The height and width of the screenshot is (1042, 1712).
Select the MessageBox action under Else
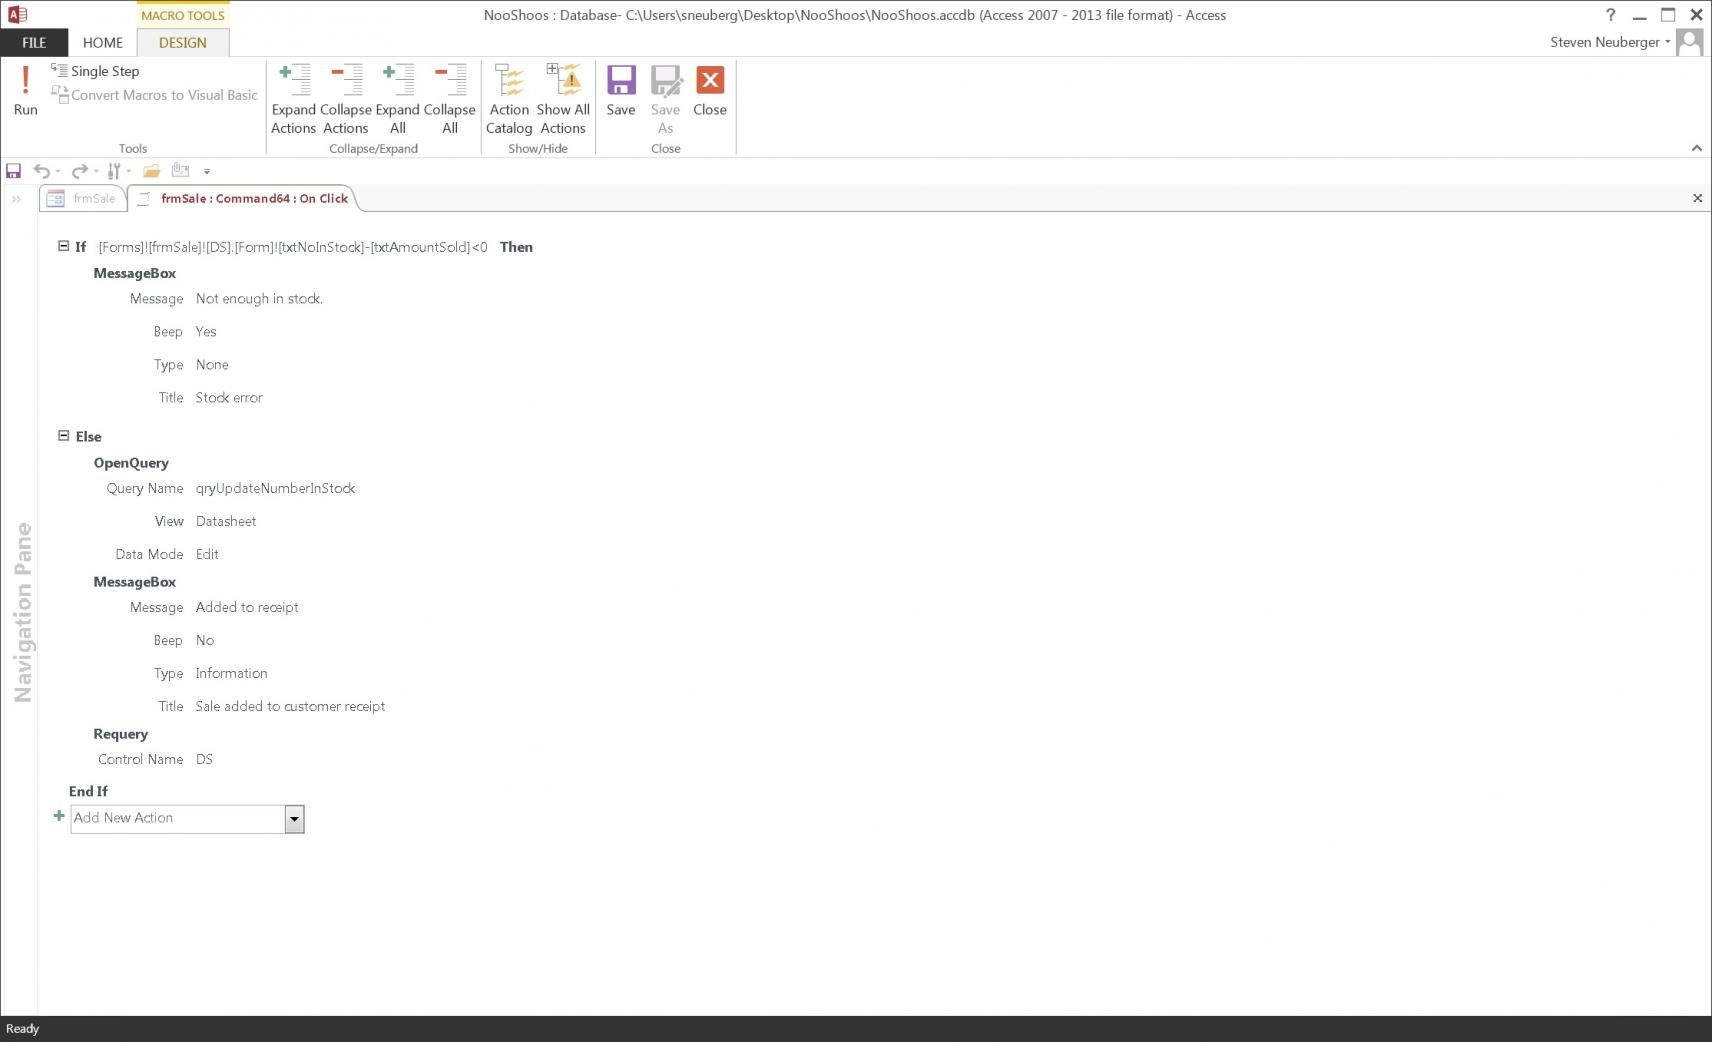pyautogui.click(x=135, y=582)
